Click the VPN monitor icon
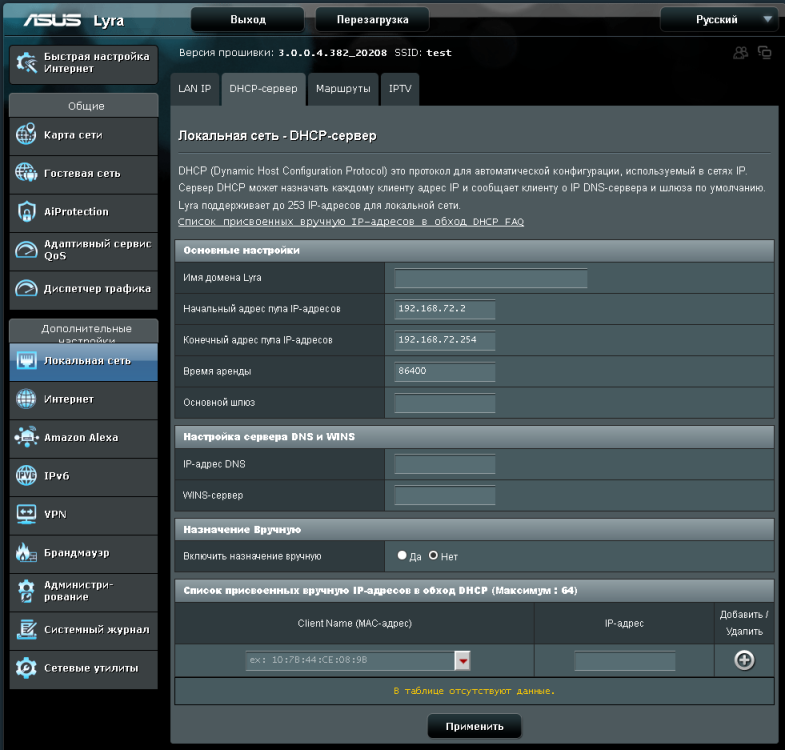This screenshot has height=750, width=785. (x=26, y=514)
